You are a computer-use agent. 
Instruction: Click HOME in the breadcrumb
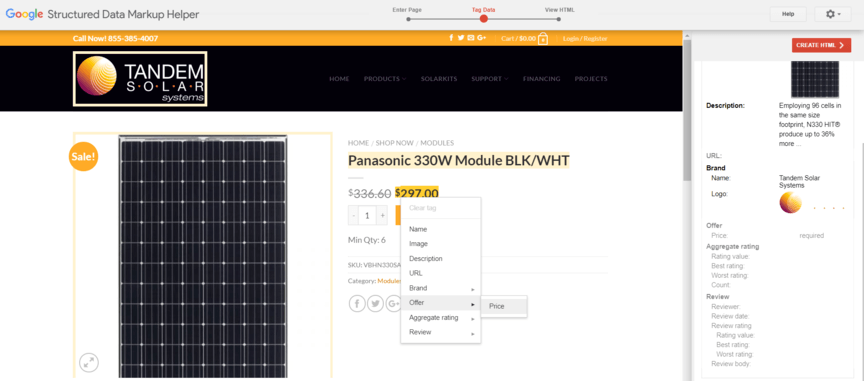click(x=358, y=143)
